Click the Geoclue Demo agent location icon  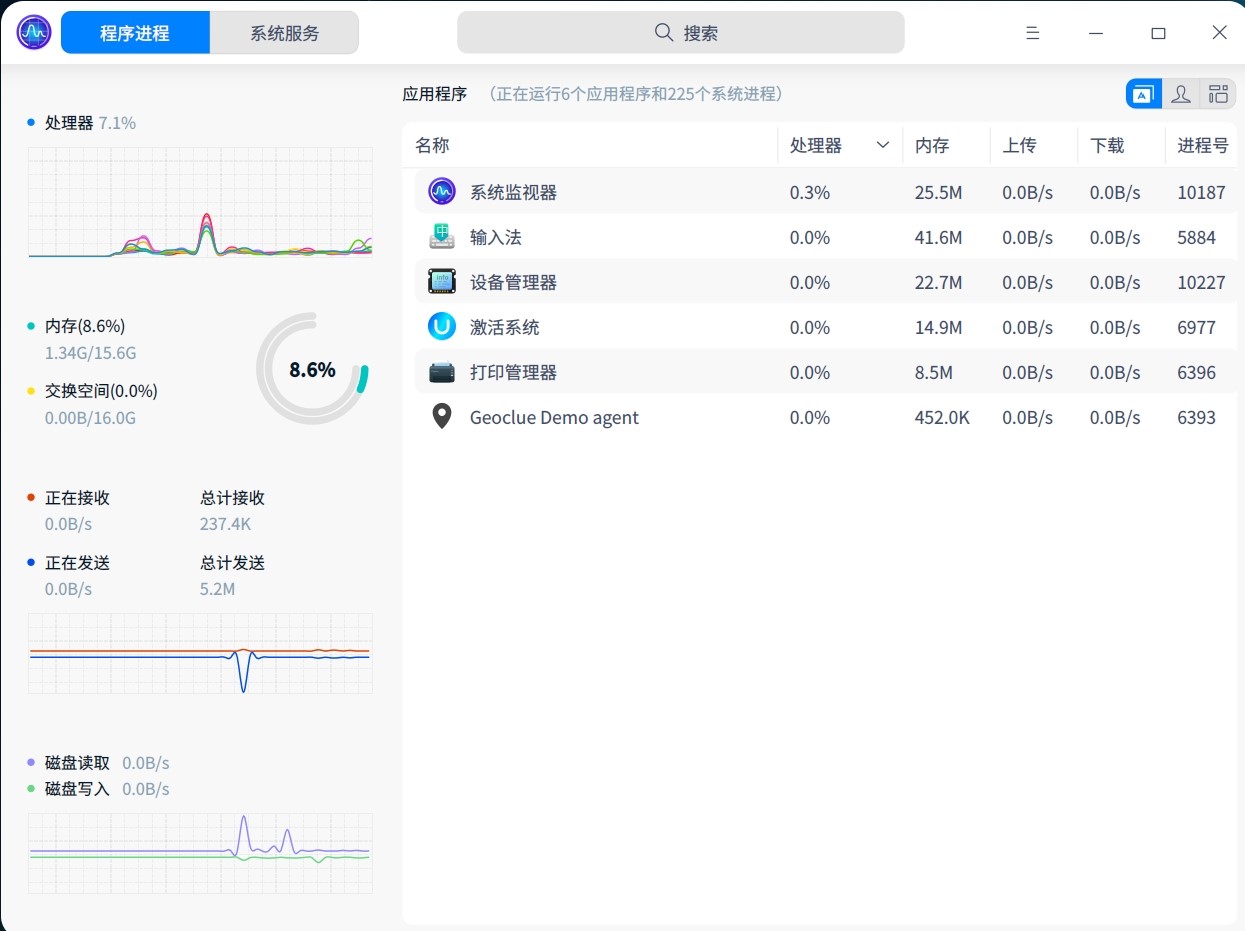tap(441, 415)
